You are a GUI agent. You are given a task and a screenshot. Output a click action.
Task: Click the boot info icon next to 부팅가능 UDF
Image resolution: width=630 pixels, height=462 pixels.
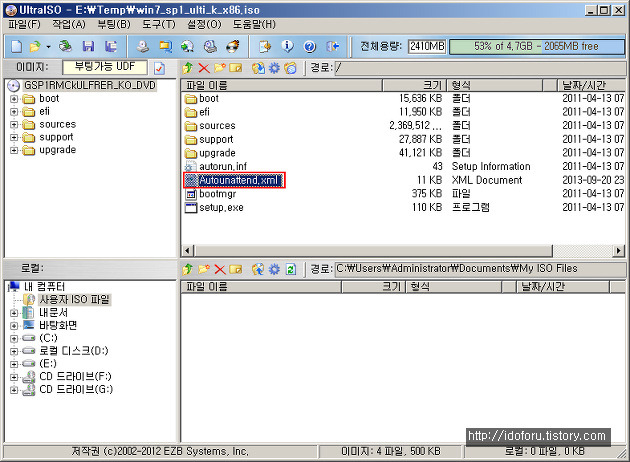click(160, 68)
